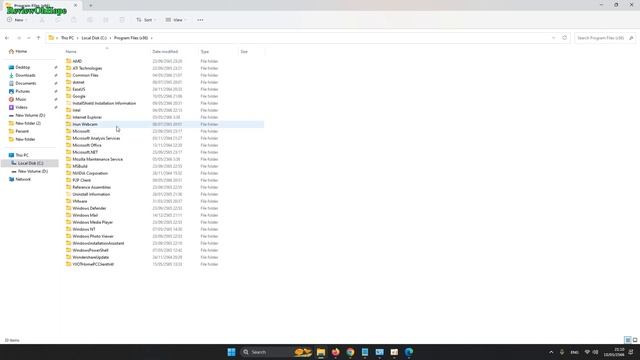Click the Up one level arrow
The width and height of the screenshot is (640, 360).
coord(38,38)
